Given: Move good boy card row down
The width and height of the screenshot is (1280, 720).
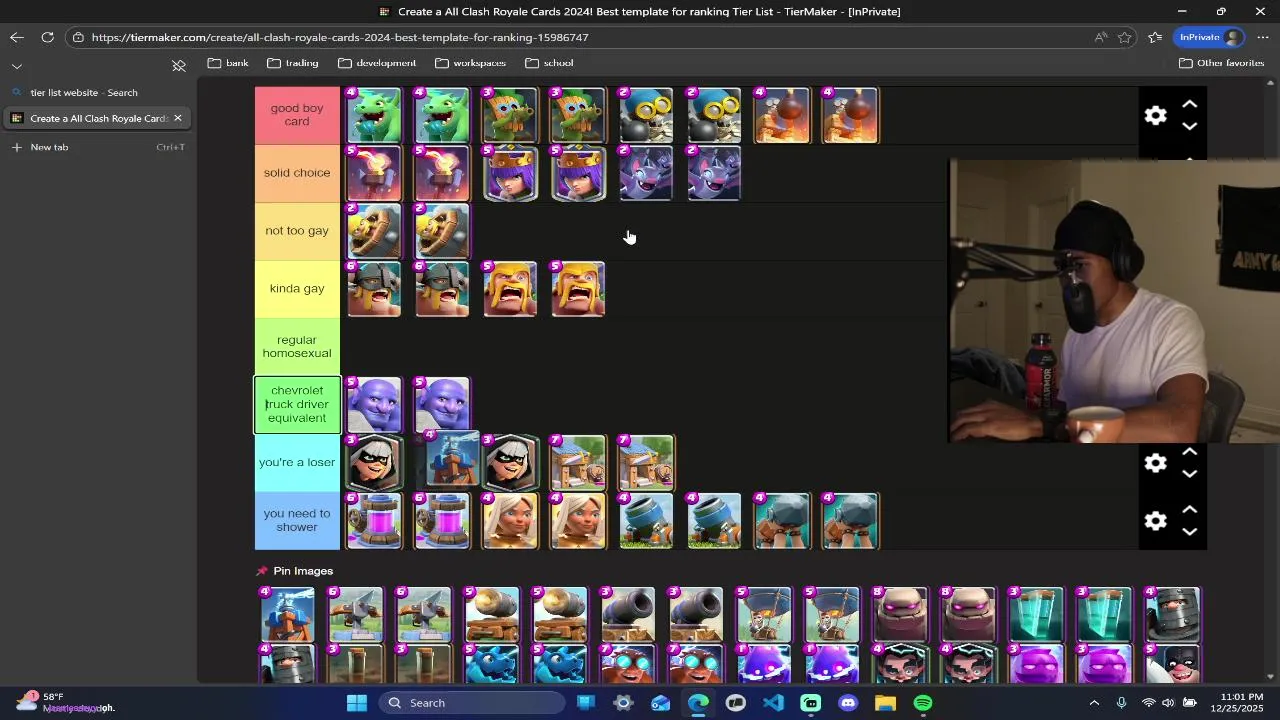Looking at the screenshot, I should (1190, 126).
